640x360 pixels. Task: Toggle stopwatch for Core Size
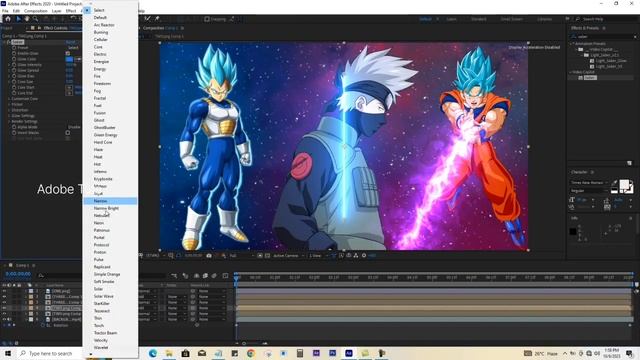tap(14, 82)
